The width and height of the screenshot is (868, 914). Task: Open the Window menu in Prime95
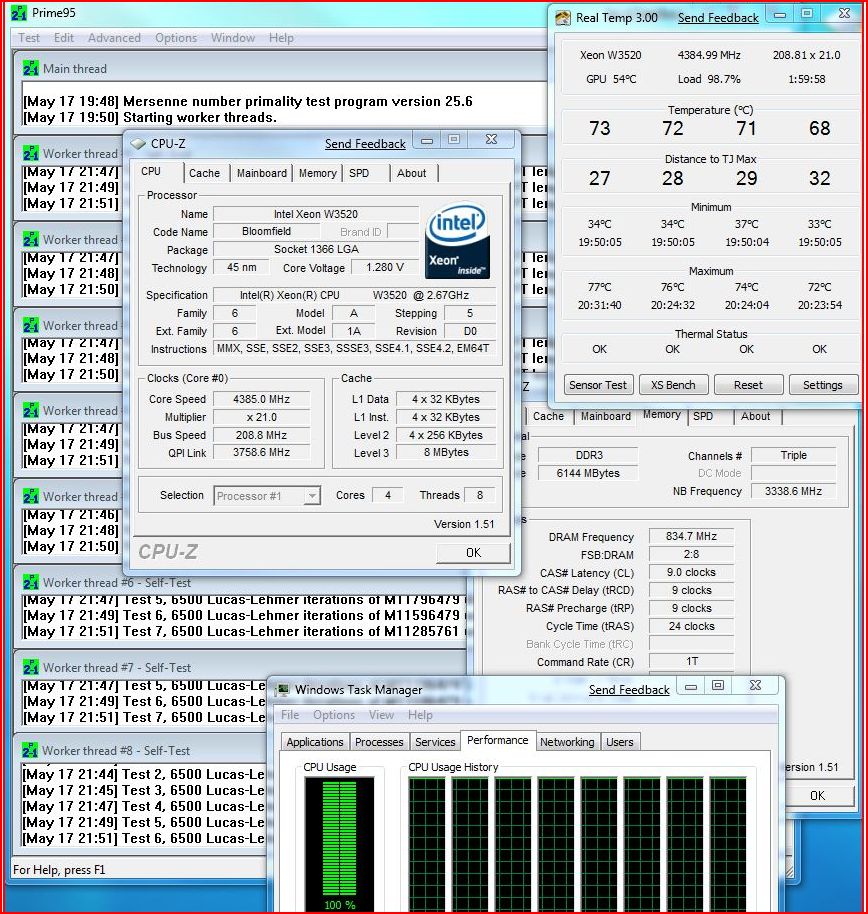[233, 38]
